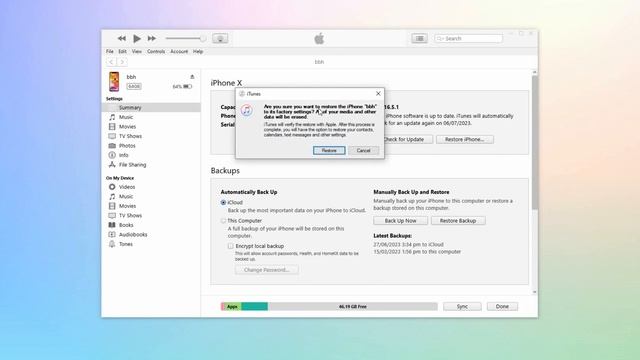The image size is (640, 360).
Task: Click Change Password... button
Action: (267, 270)
